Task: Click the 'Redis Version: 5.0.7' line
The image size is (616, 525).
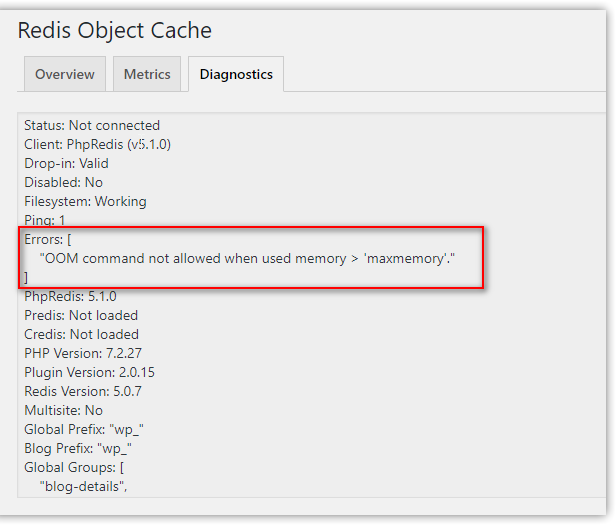Action: tap(83, 391)
